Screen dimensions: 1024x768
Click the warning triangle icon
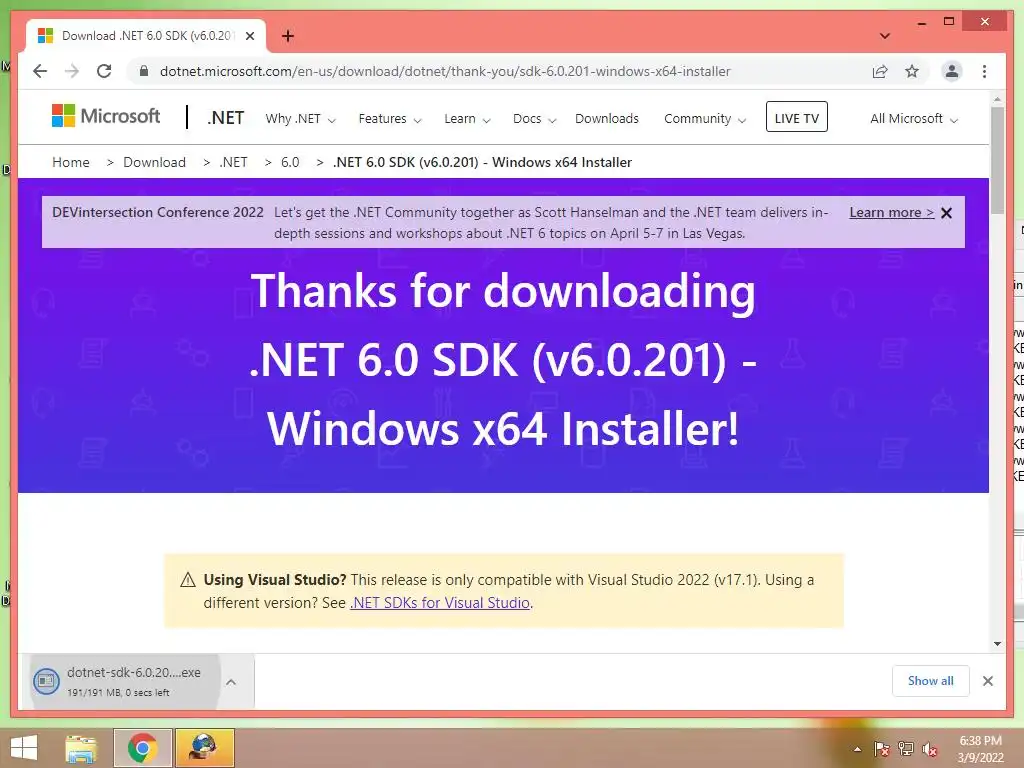click(x=187, y=579)
